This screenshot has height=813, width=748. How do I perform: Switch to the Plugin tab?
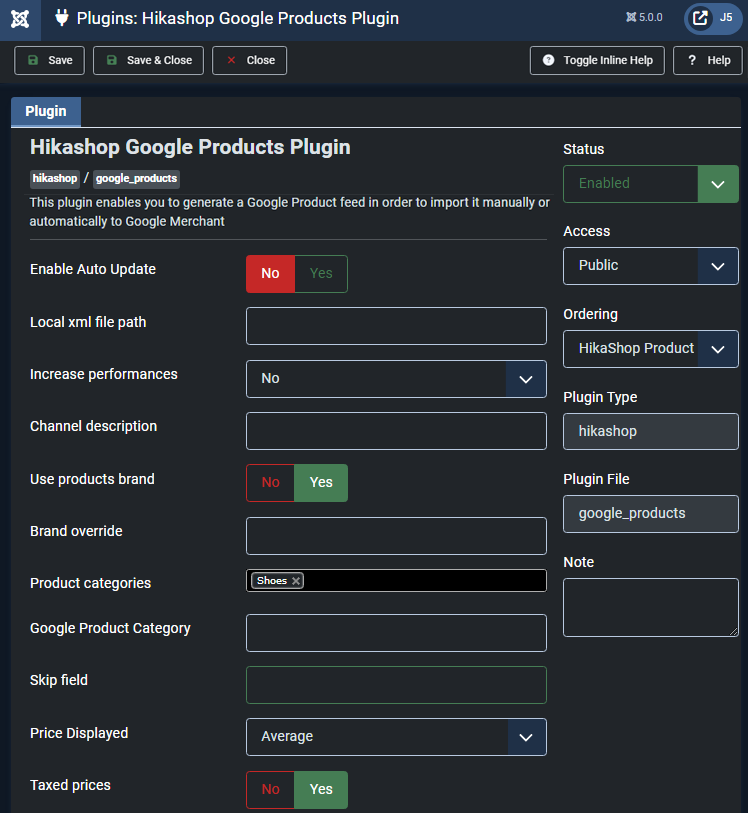[46, 111]
